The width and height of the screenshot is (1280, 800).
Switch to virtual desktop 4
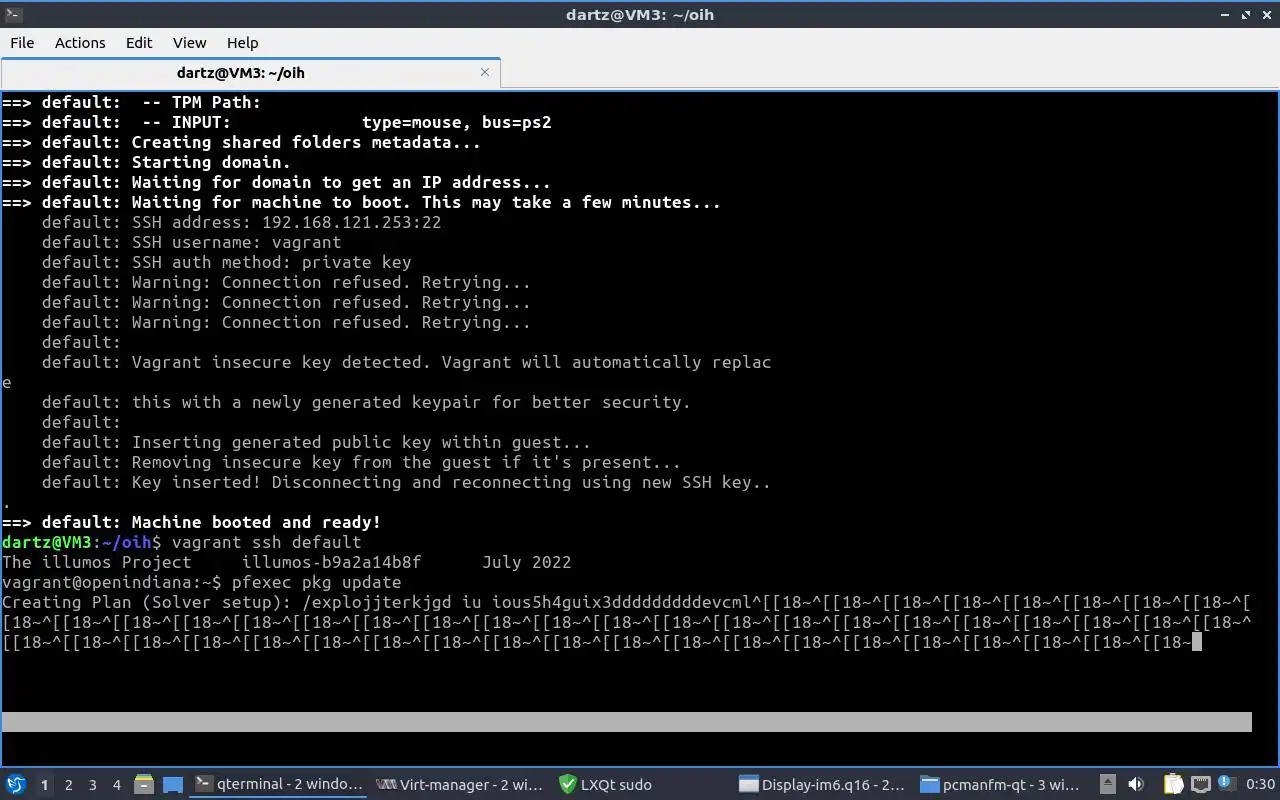(117, 785)
